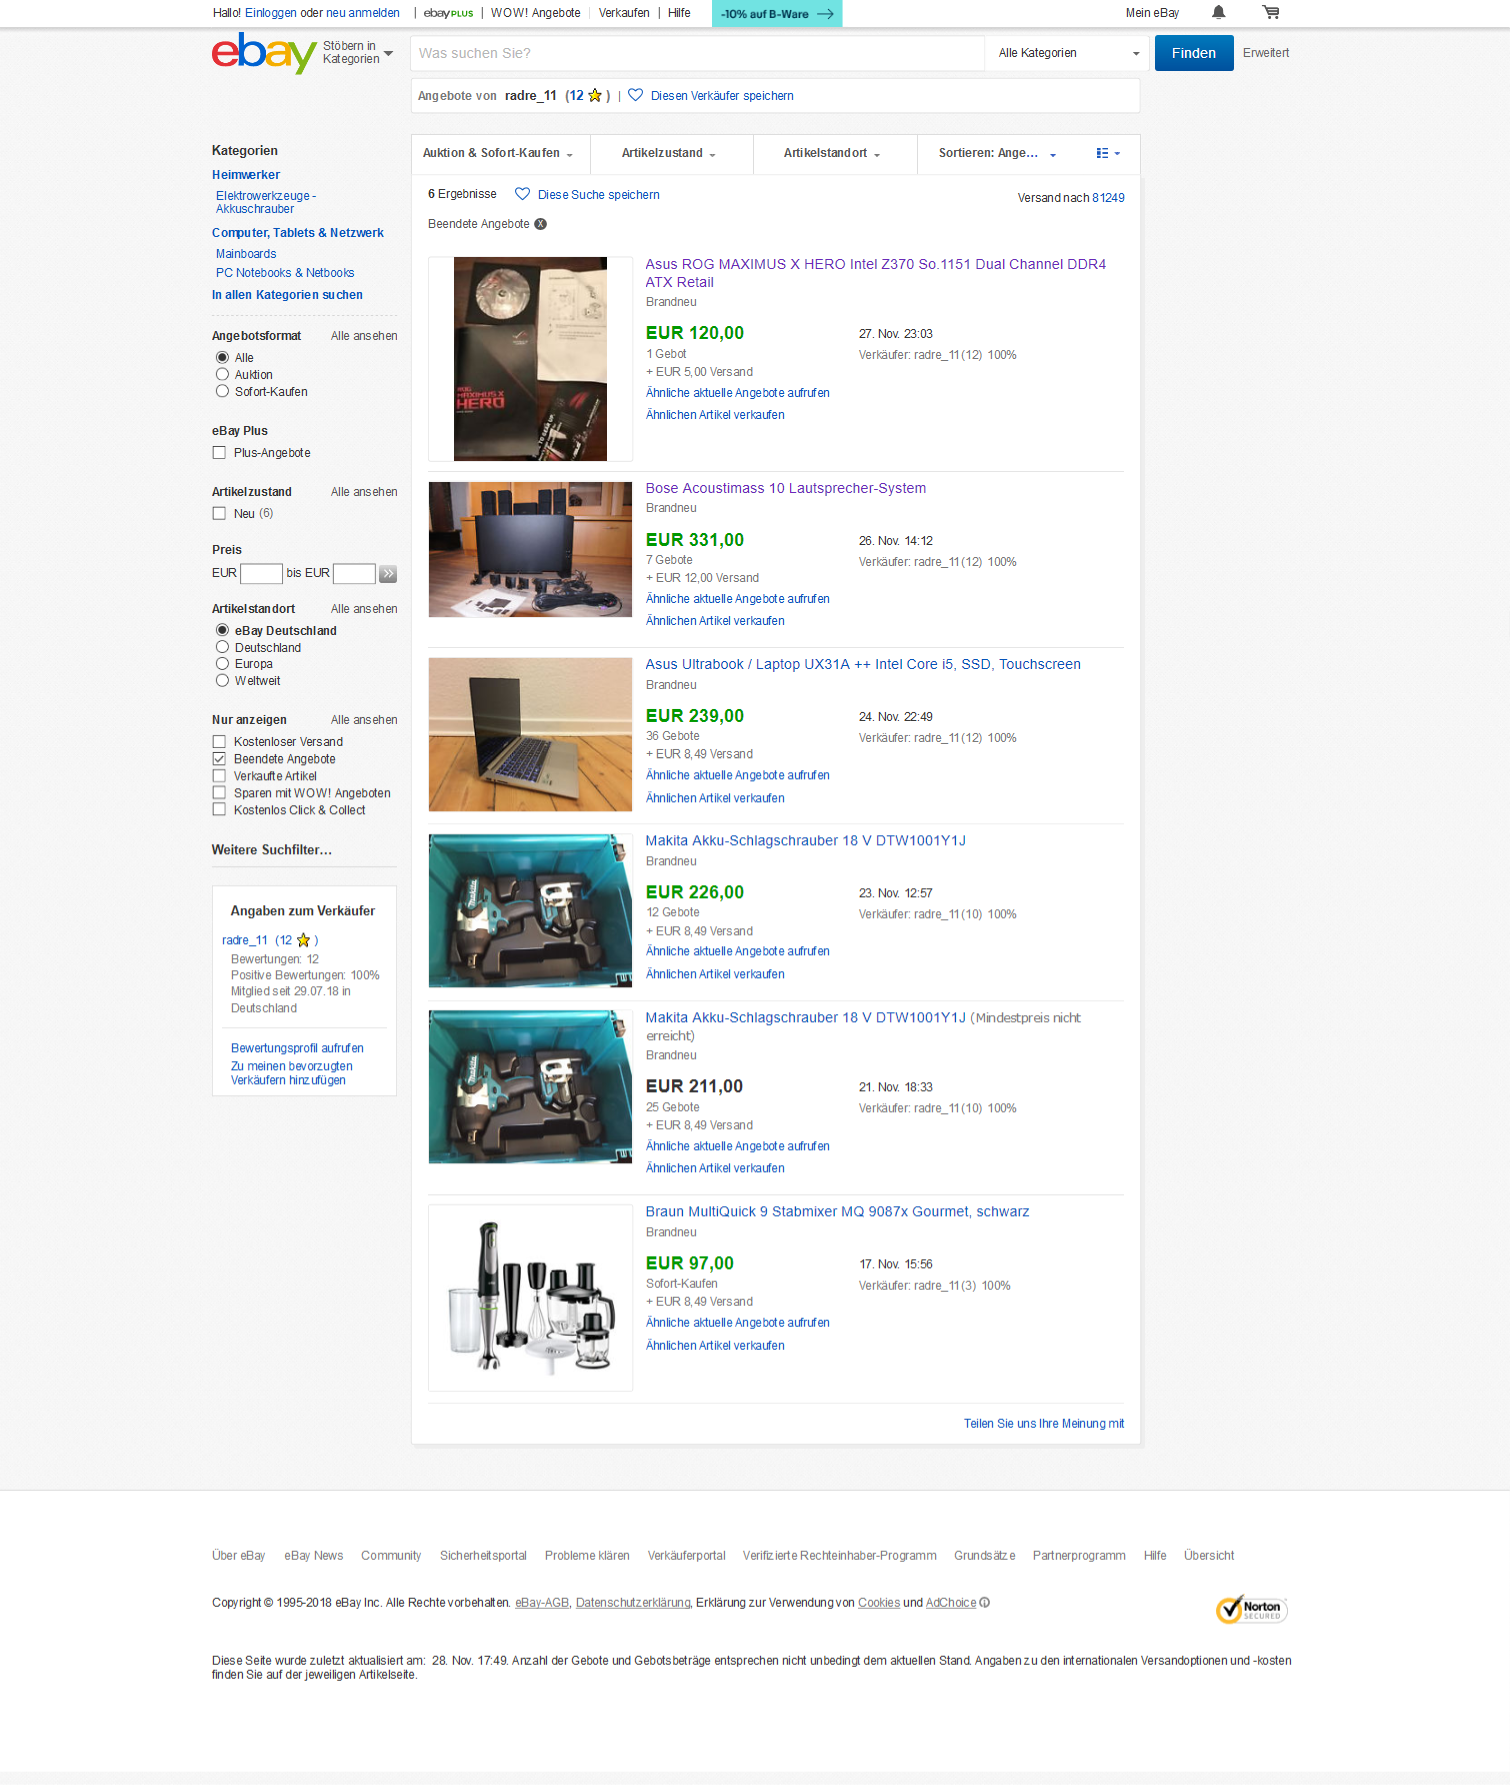Open 'Bose Acoustimass 10 Lautsprecher-System' title
The width and height of the screenshot is (1510, 1785).
[x=786, y=488]
